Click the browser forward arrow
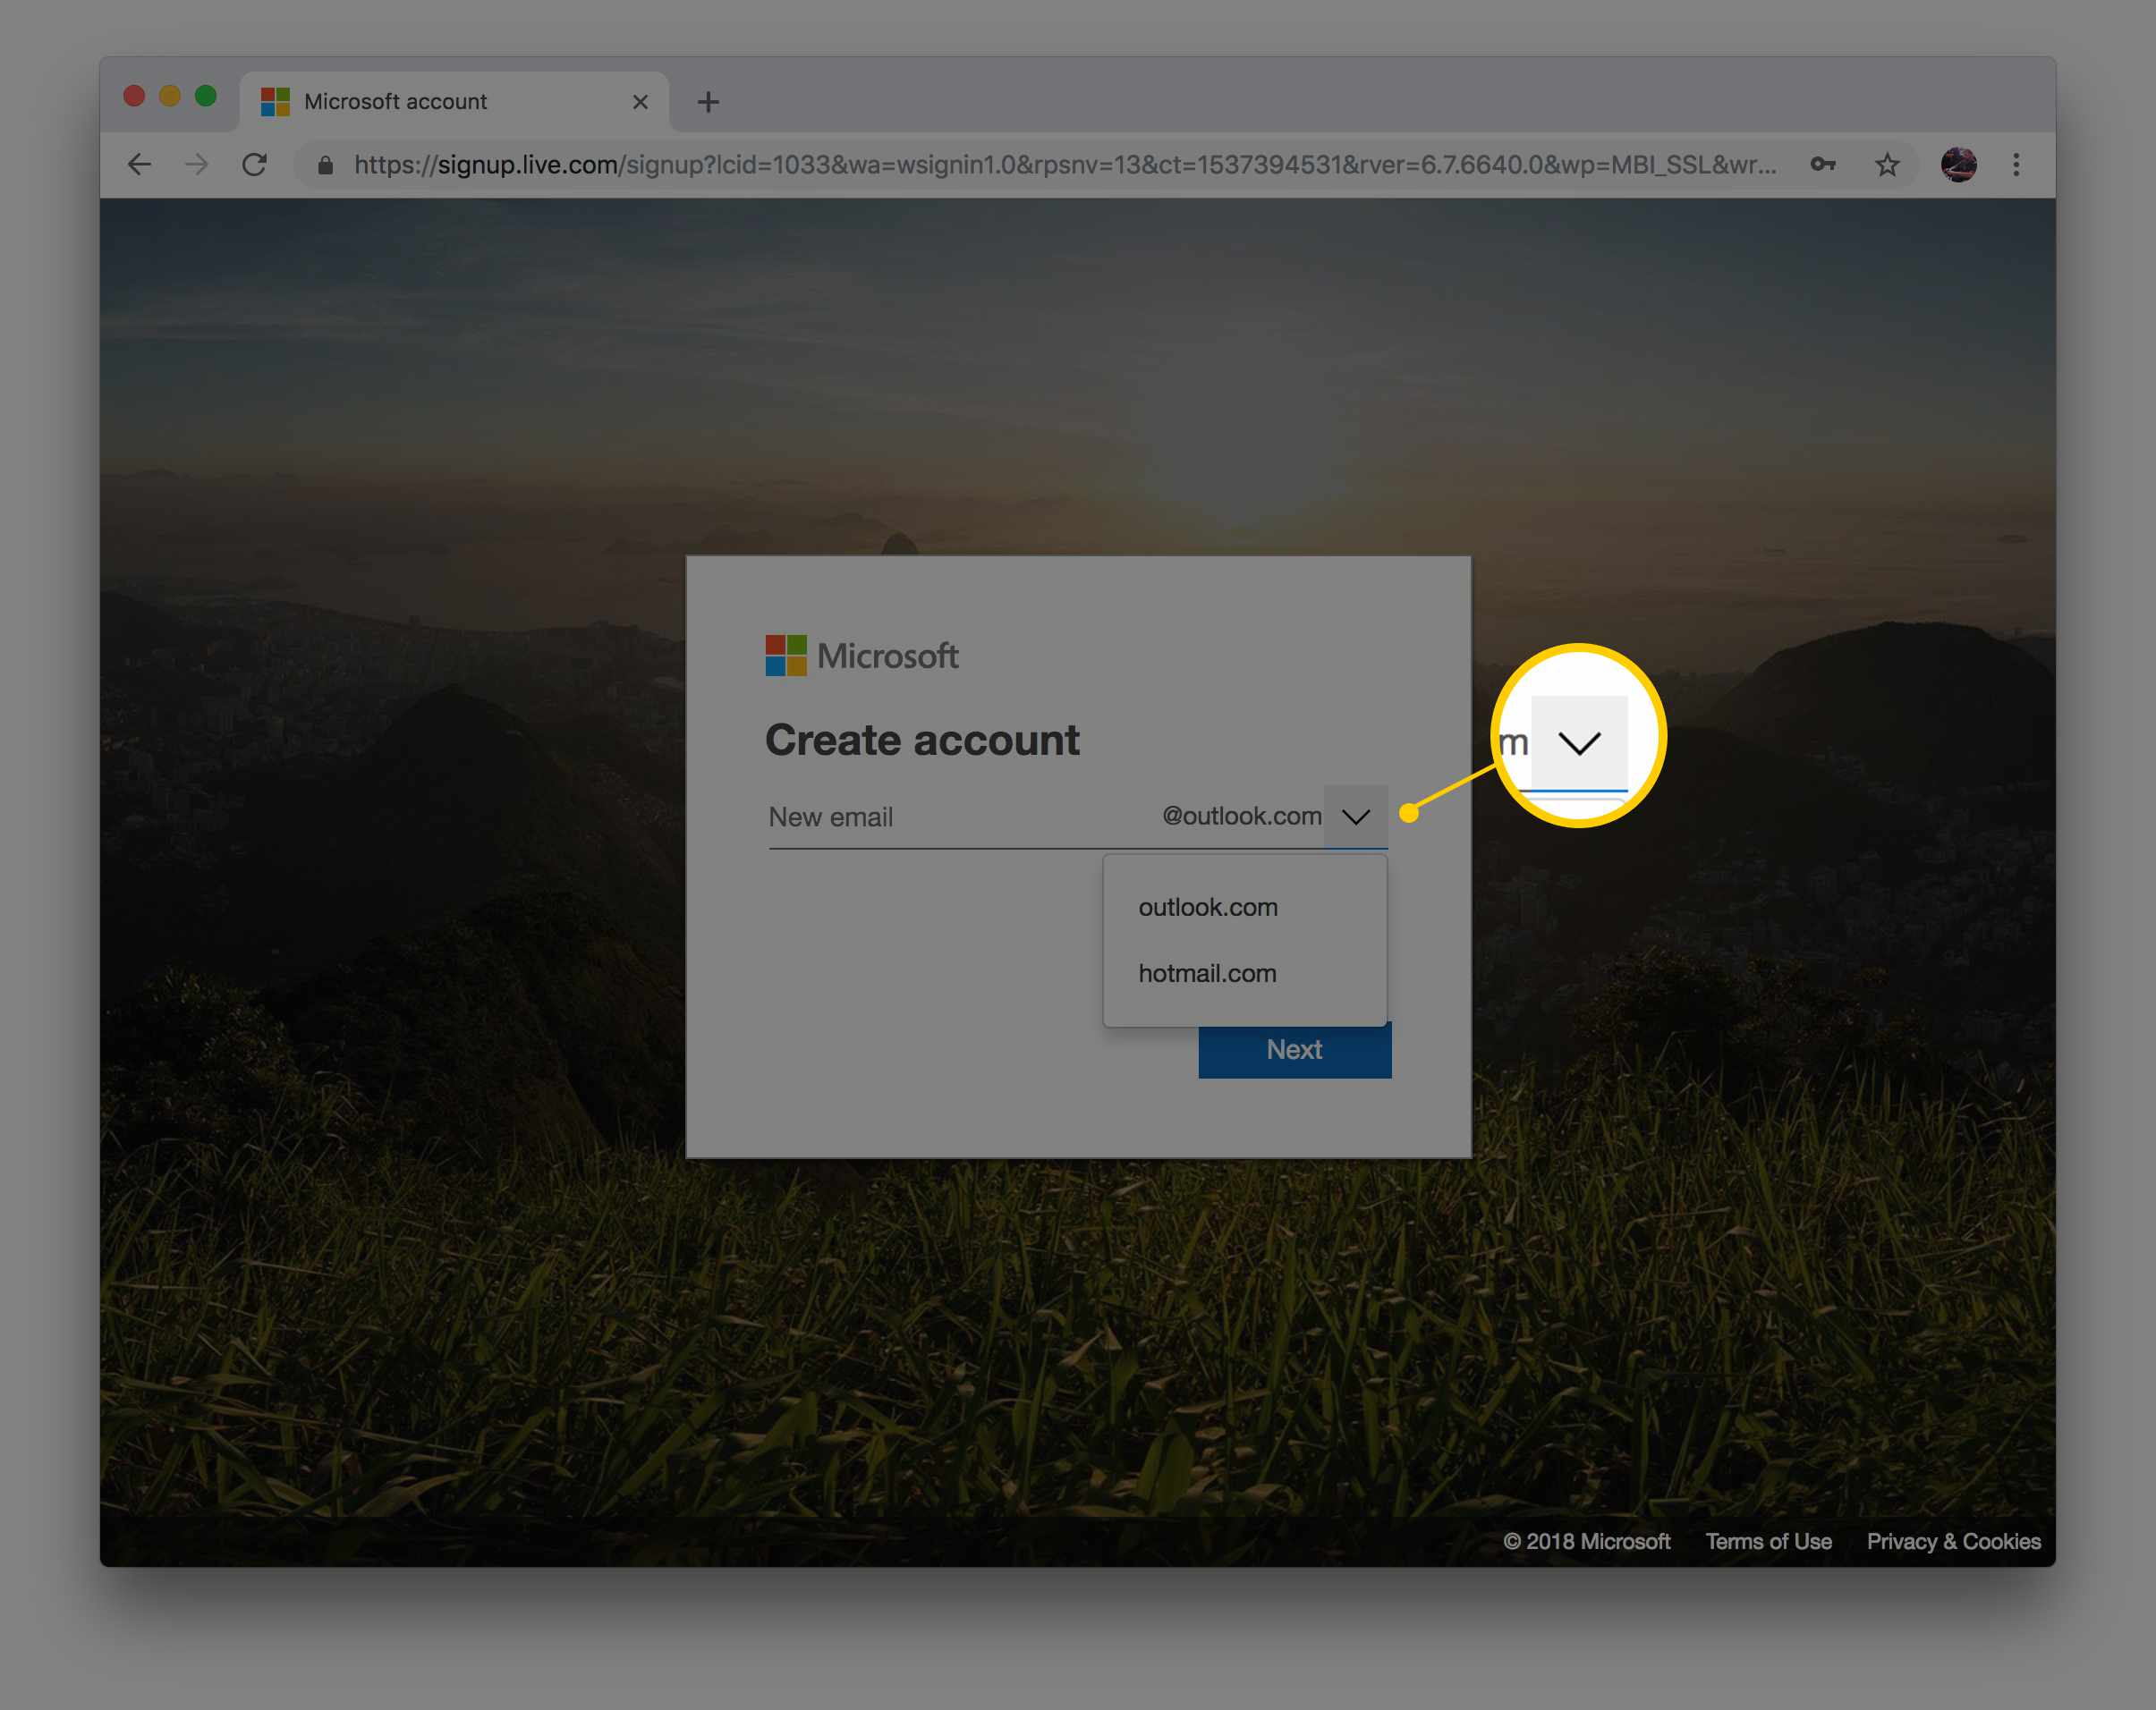 tap(197, 164)
